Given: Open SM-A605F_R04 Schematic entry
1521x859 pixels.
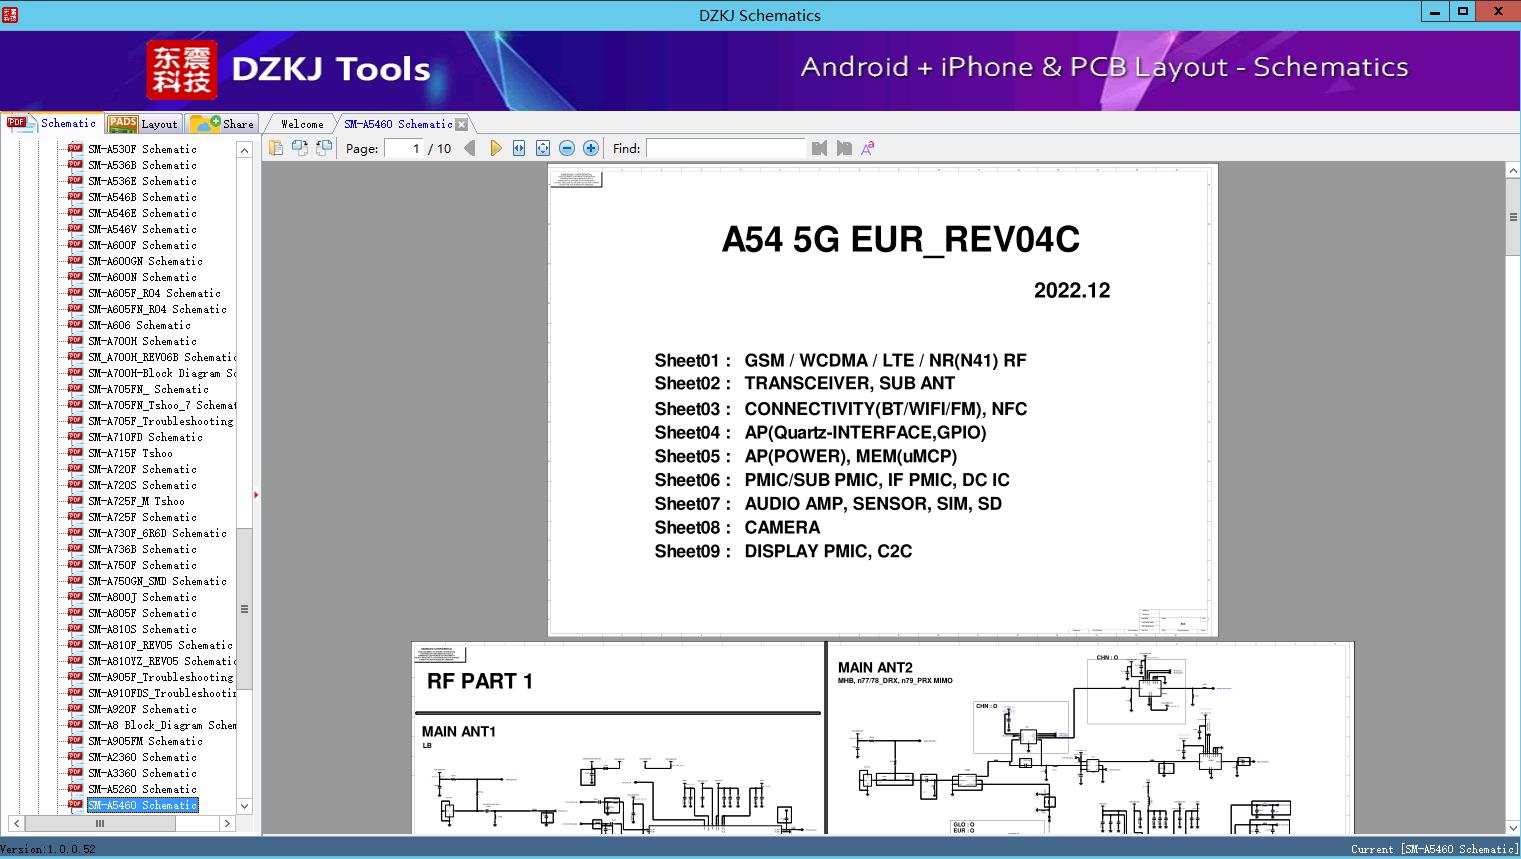Looking at the screenshot, I should pyautogui.click(x=154, y=293).
